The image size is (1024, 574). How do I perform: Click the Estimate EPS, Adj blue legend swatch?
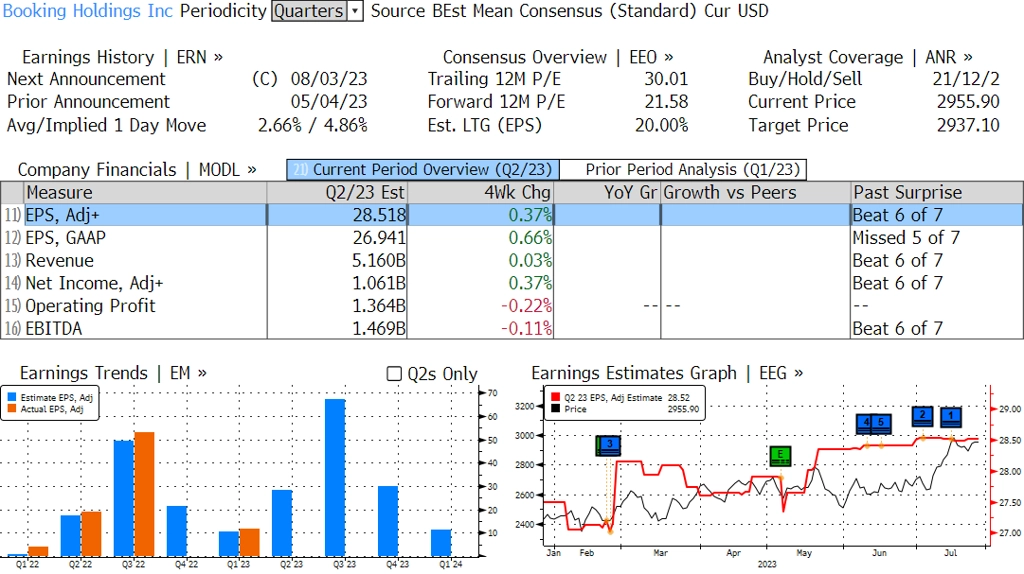[12, 398]
